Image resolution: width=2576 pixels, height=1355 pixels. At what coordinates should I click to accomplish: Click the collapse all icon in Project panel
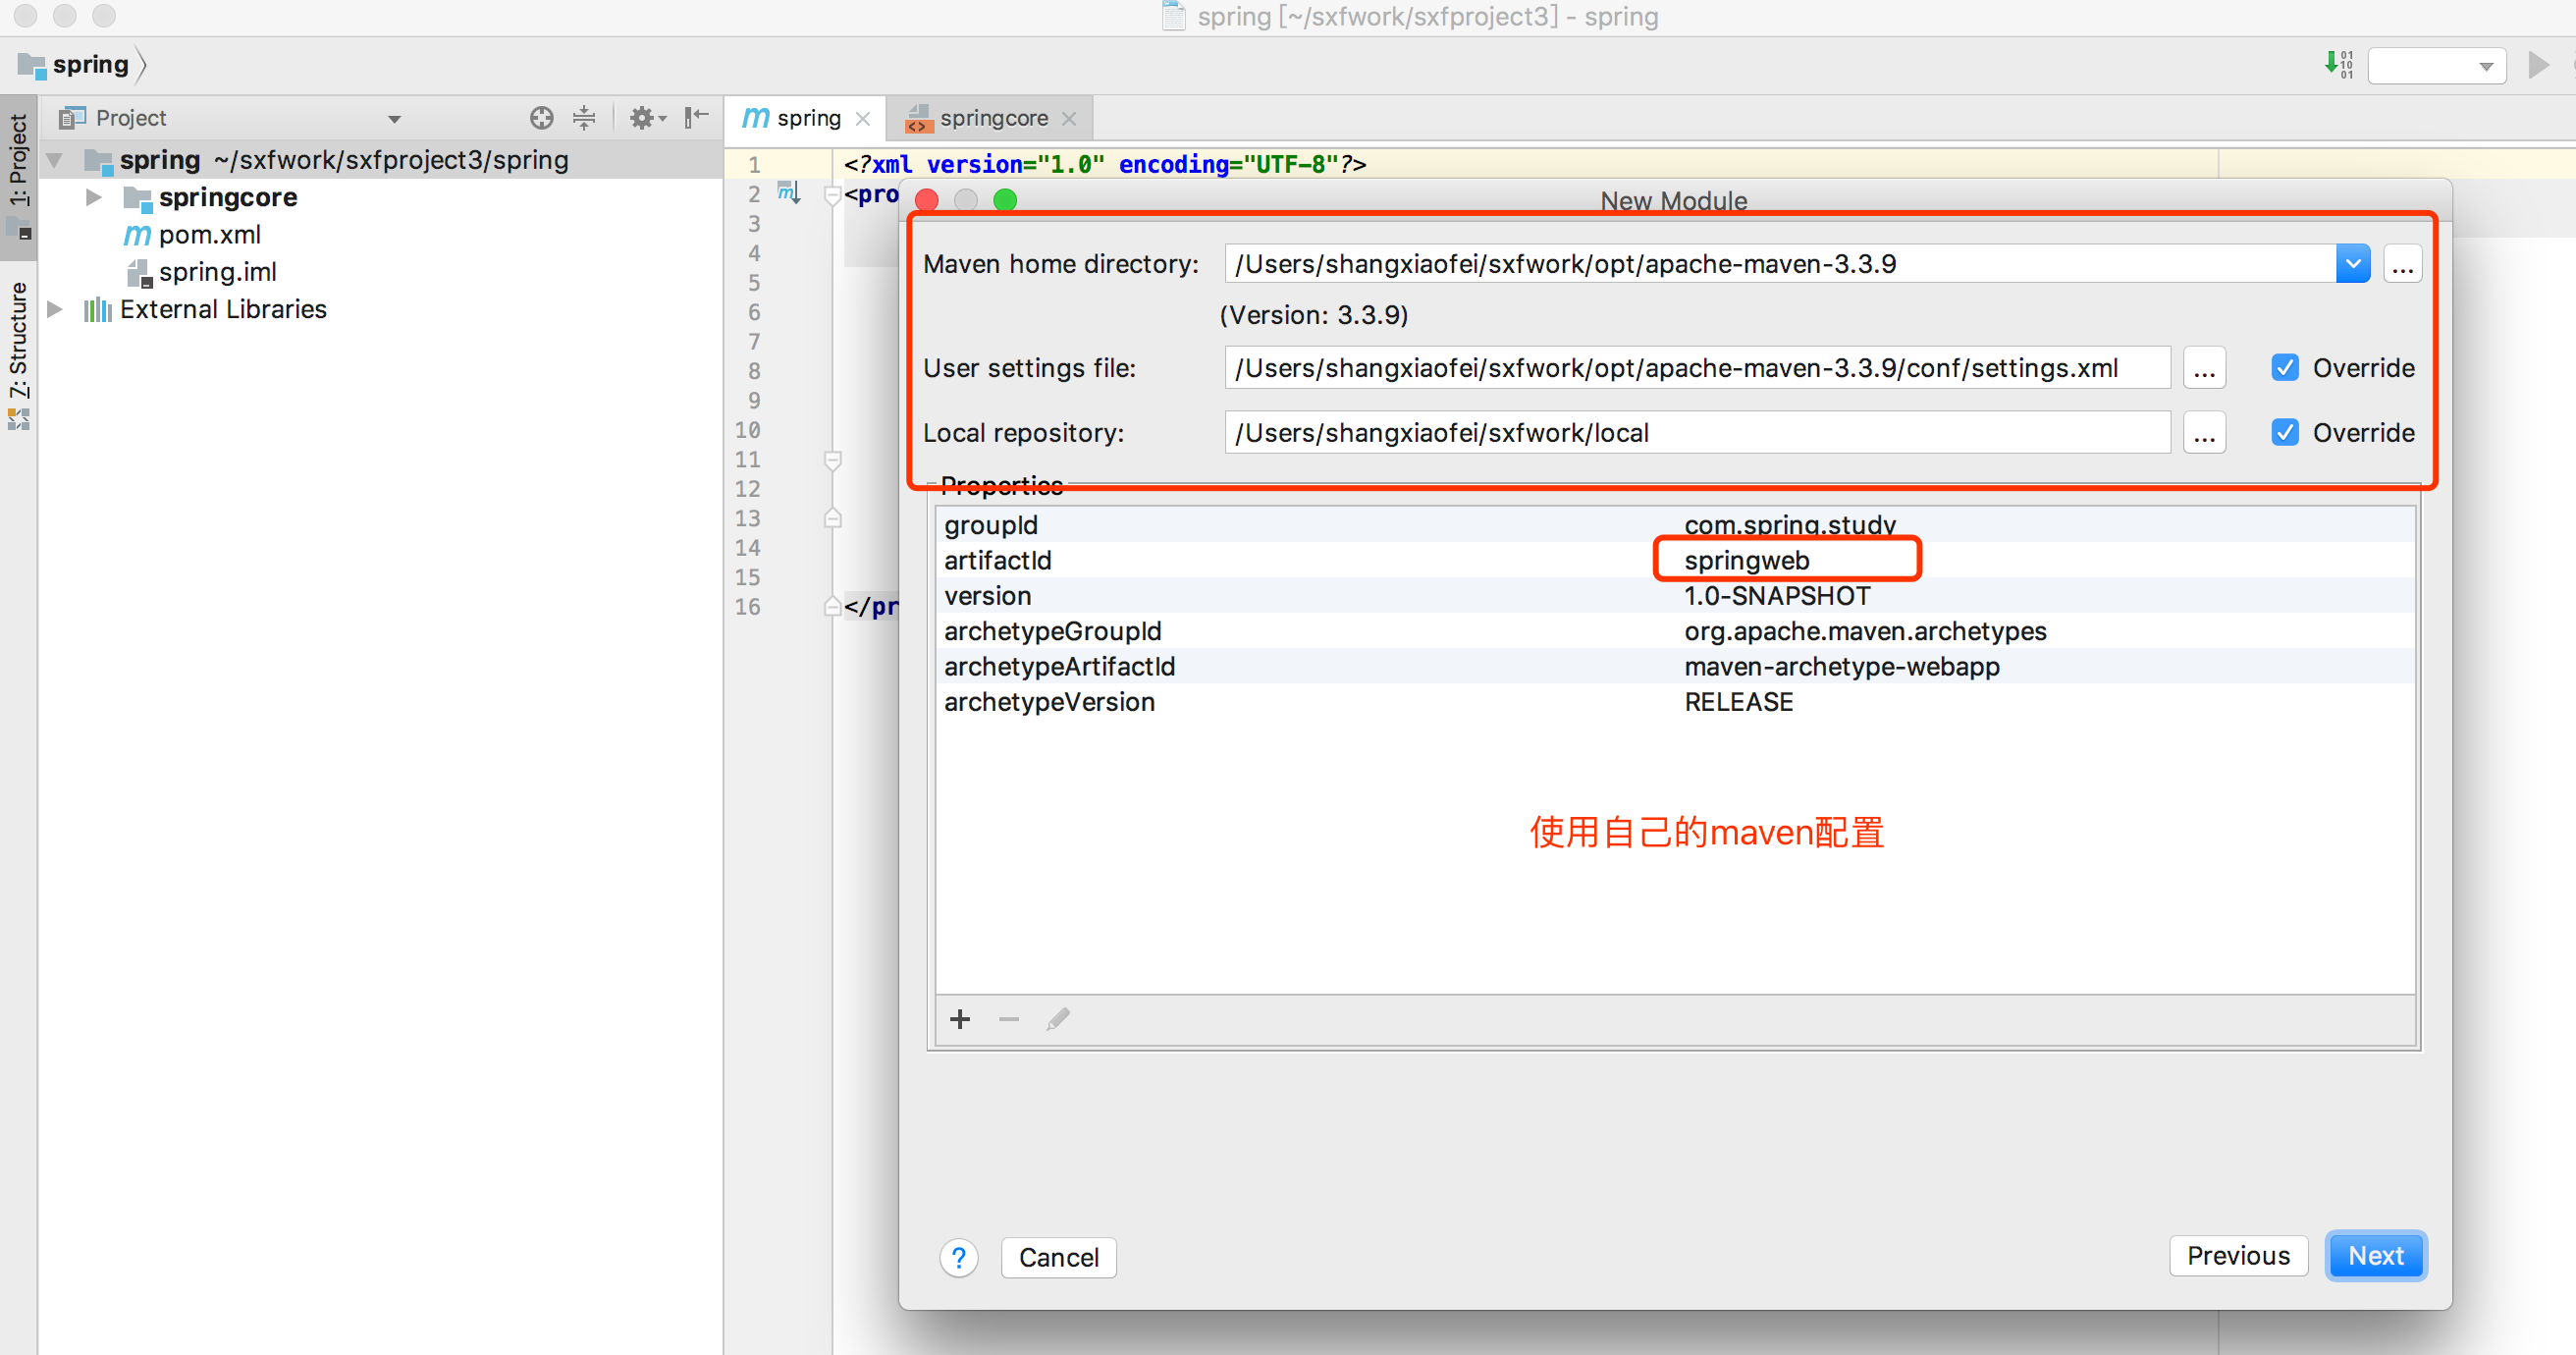(x=584, y=118)
